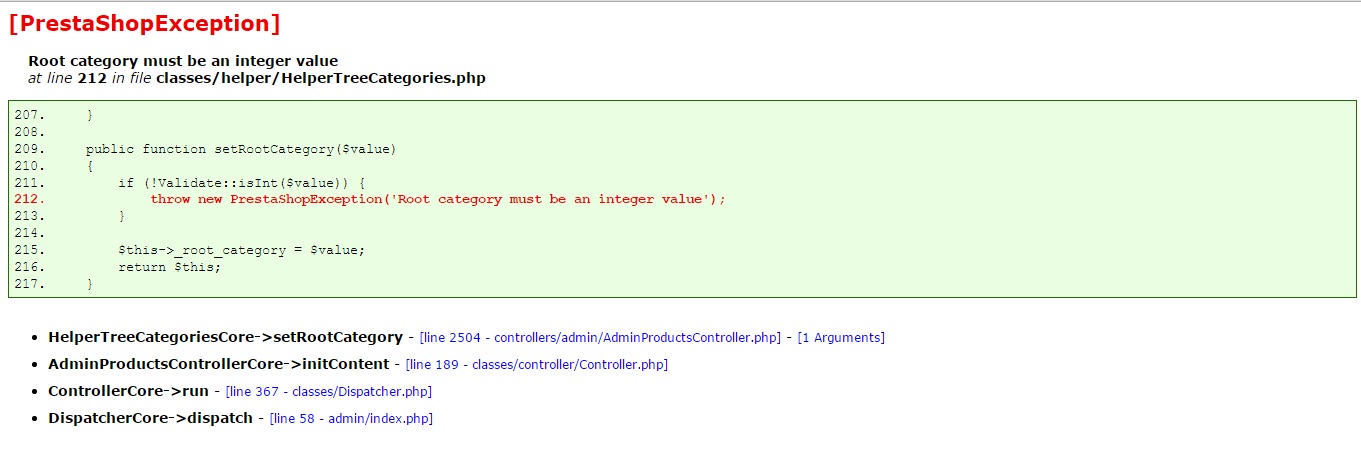Screen dimensions: 1361x449
Task: Select the [PrestaShopException] heading
Action: [144, 23]
